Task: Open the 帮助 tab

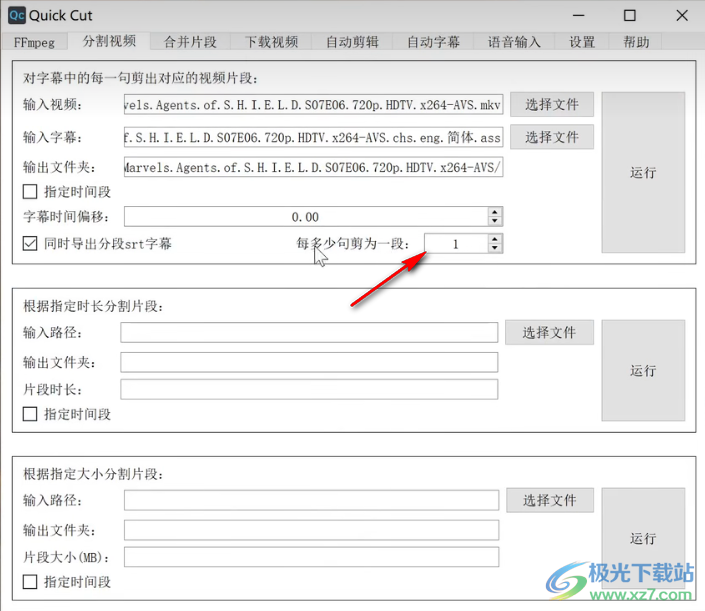Action: pos(636,42)
